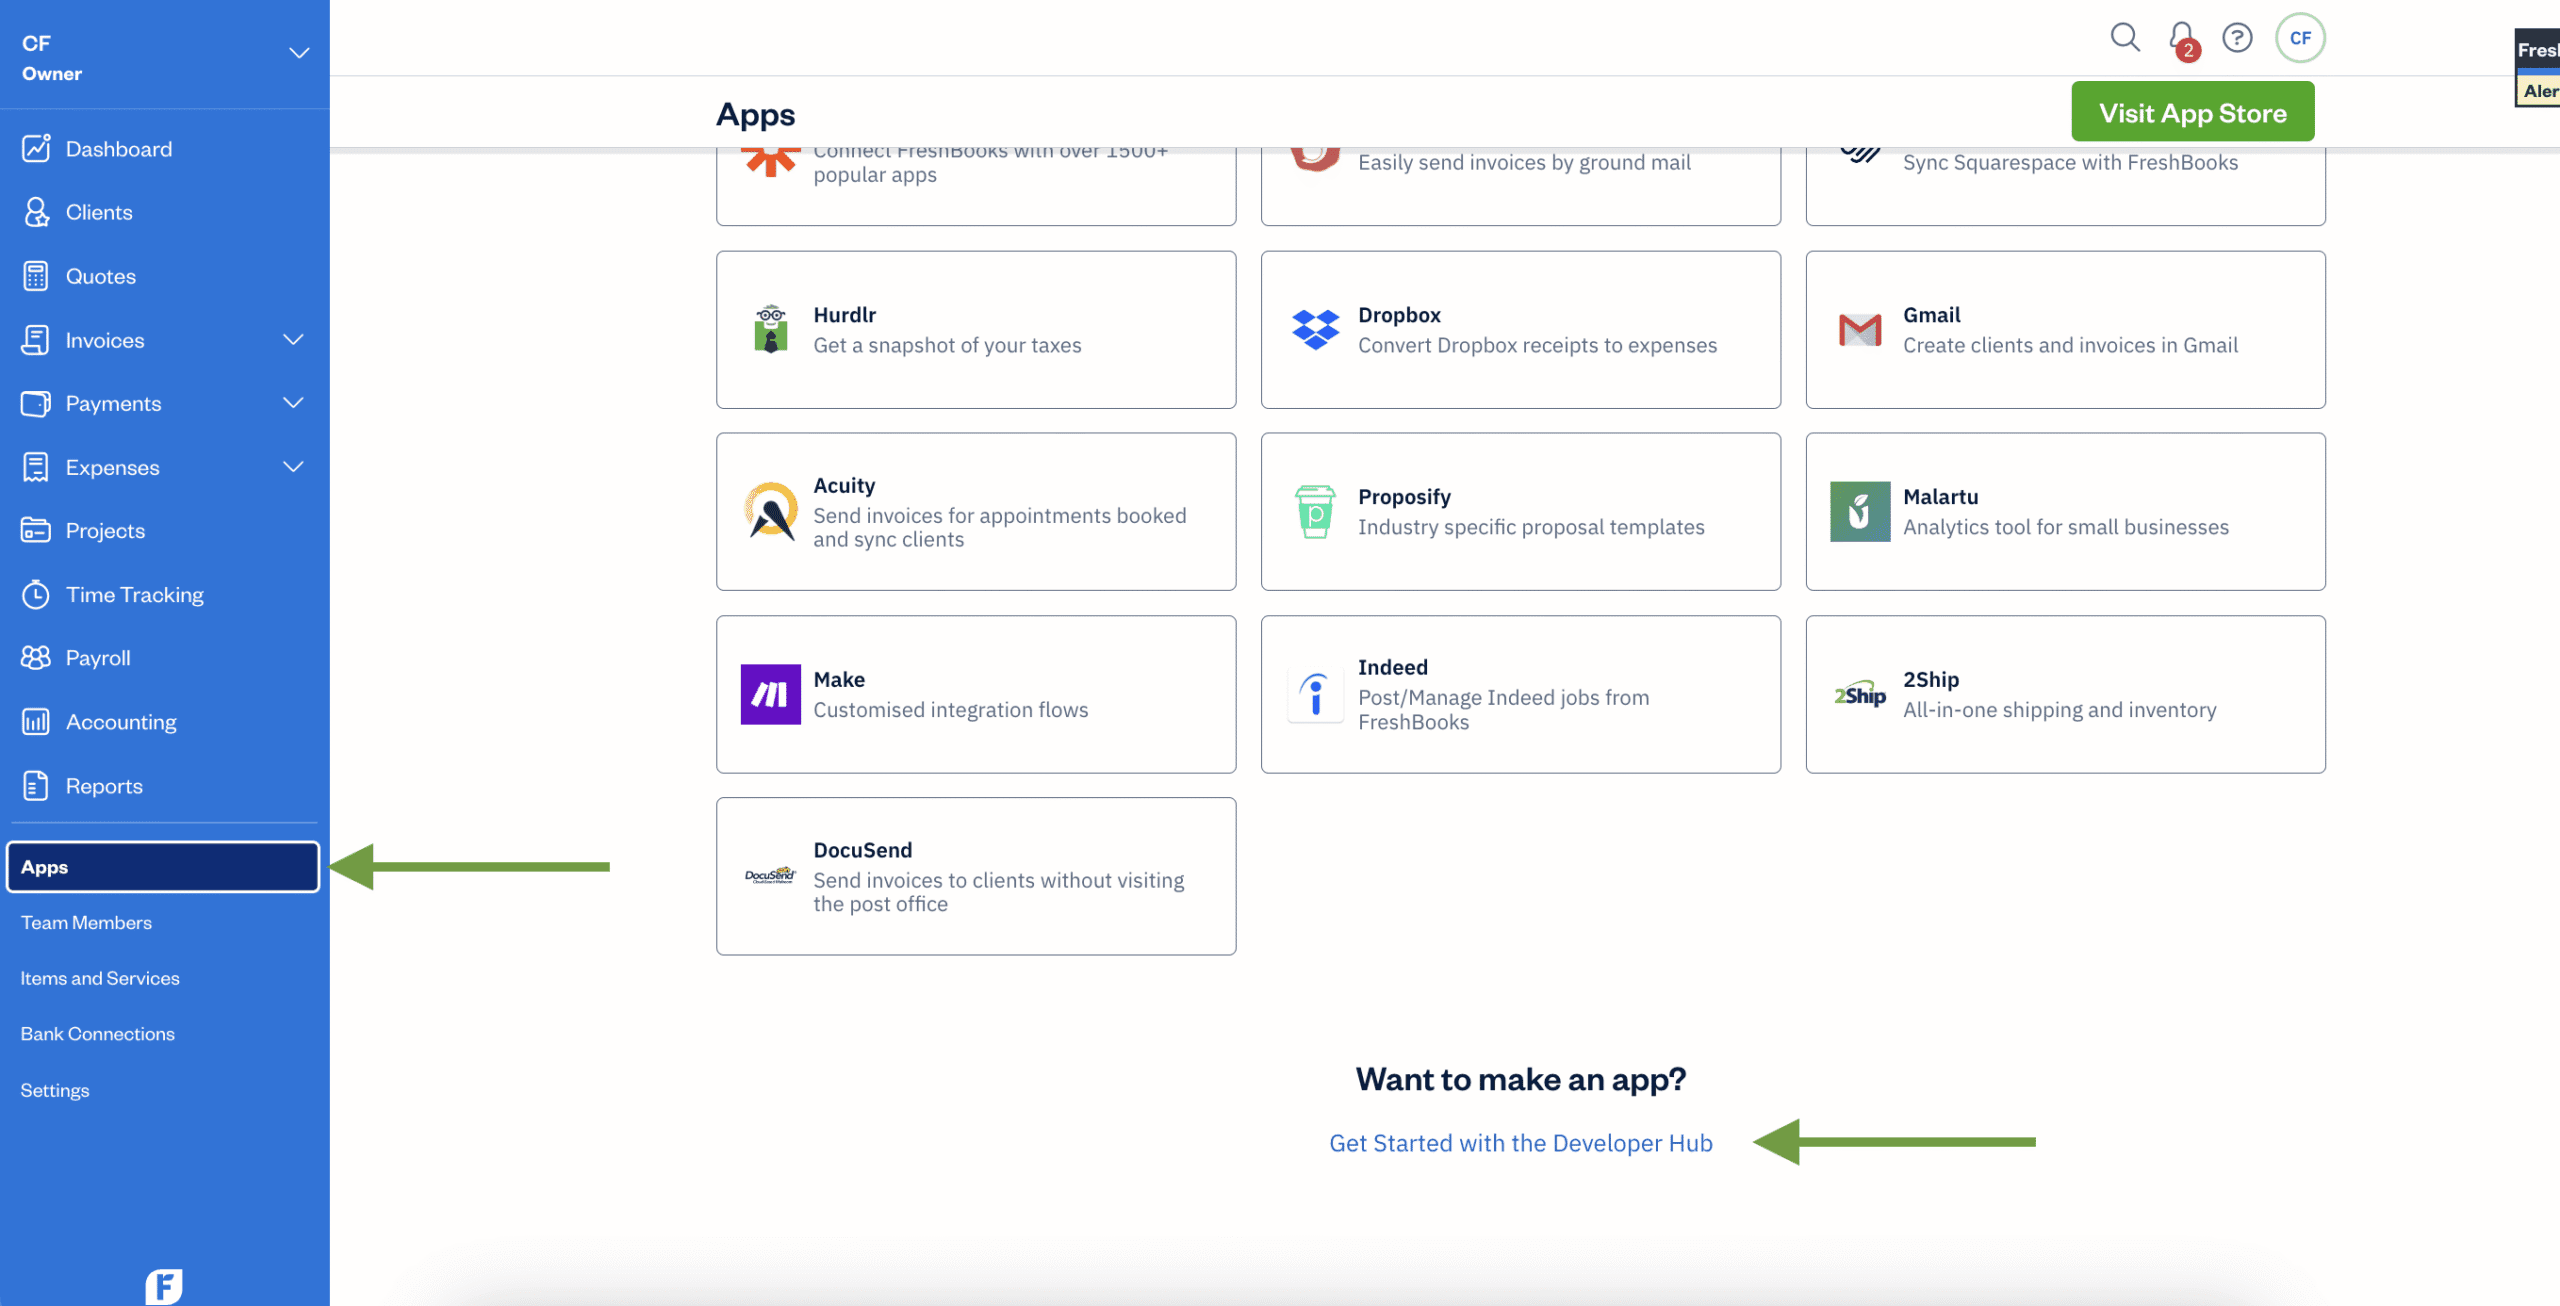Expand the Expenses submenu chevron
The image size is (2560, 1306).
coord(293,467)
